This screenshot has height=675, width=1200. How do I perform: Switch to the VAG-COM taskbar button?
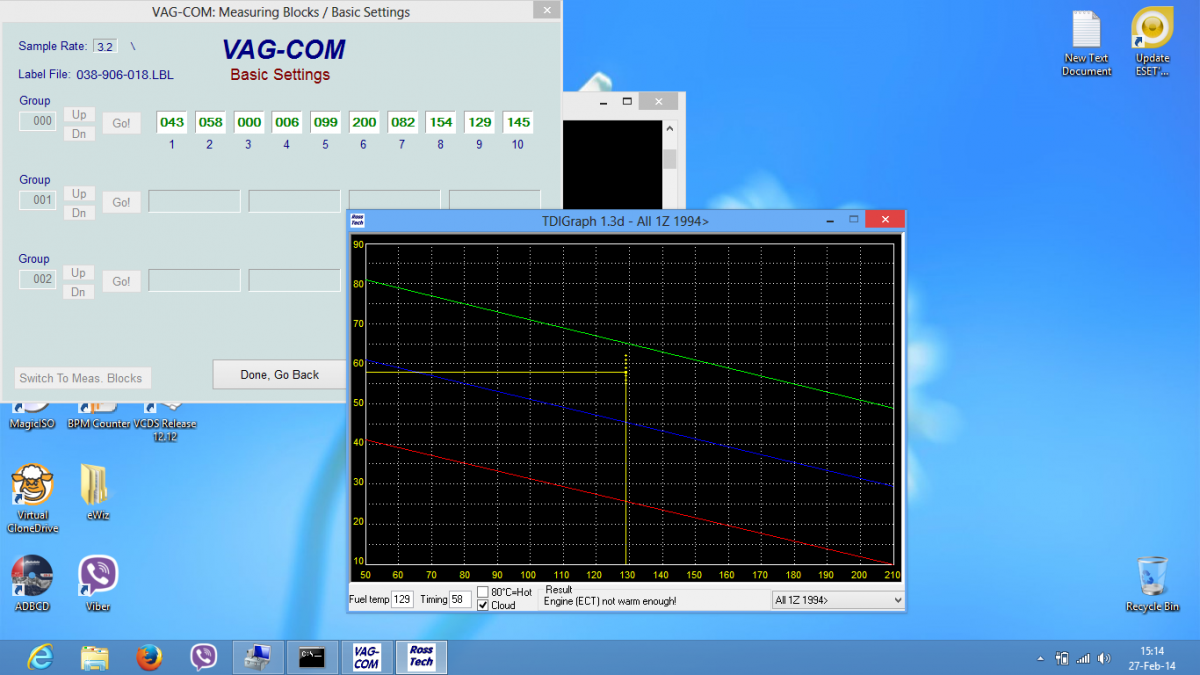pos(367,657)
